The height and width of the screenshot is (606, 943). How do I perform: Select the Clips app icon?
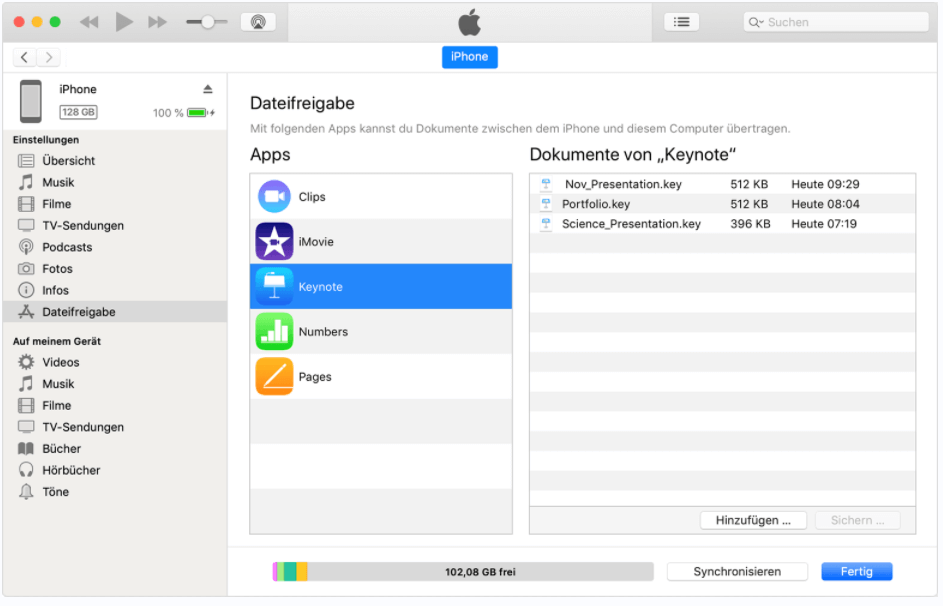tap(274, 197)
